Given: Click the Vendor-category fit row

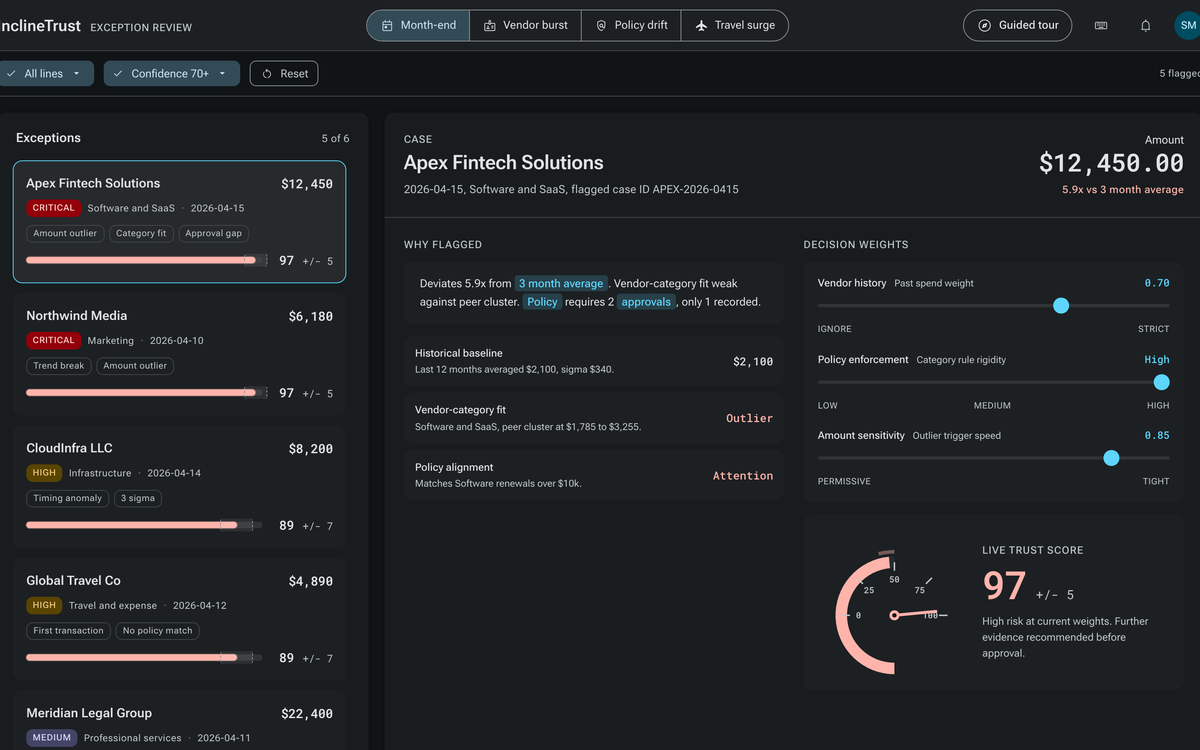Looking at the screenshot, I should point(596,418).
